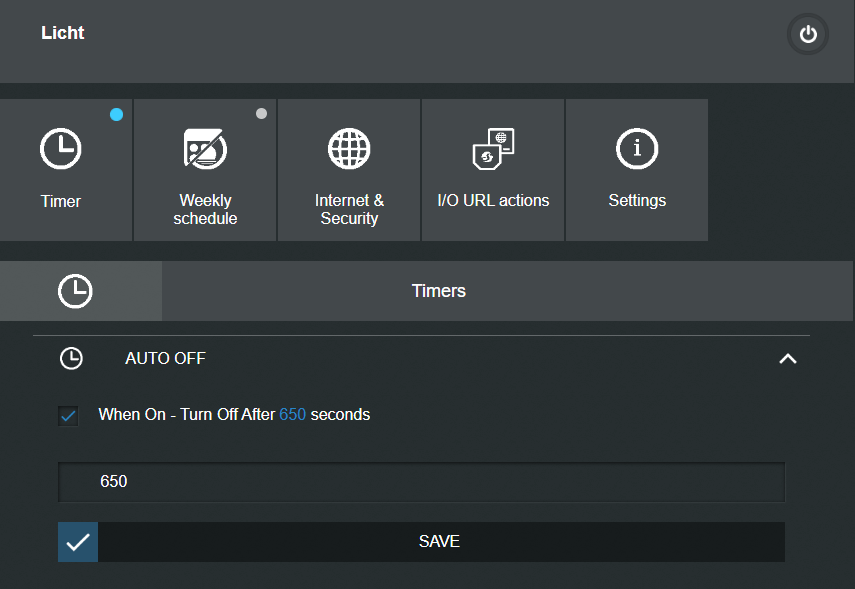Screen dimensions: 855x589
Task: Click the grey Weekly schedule status dot
Action: [x=261, y=114]
